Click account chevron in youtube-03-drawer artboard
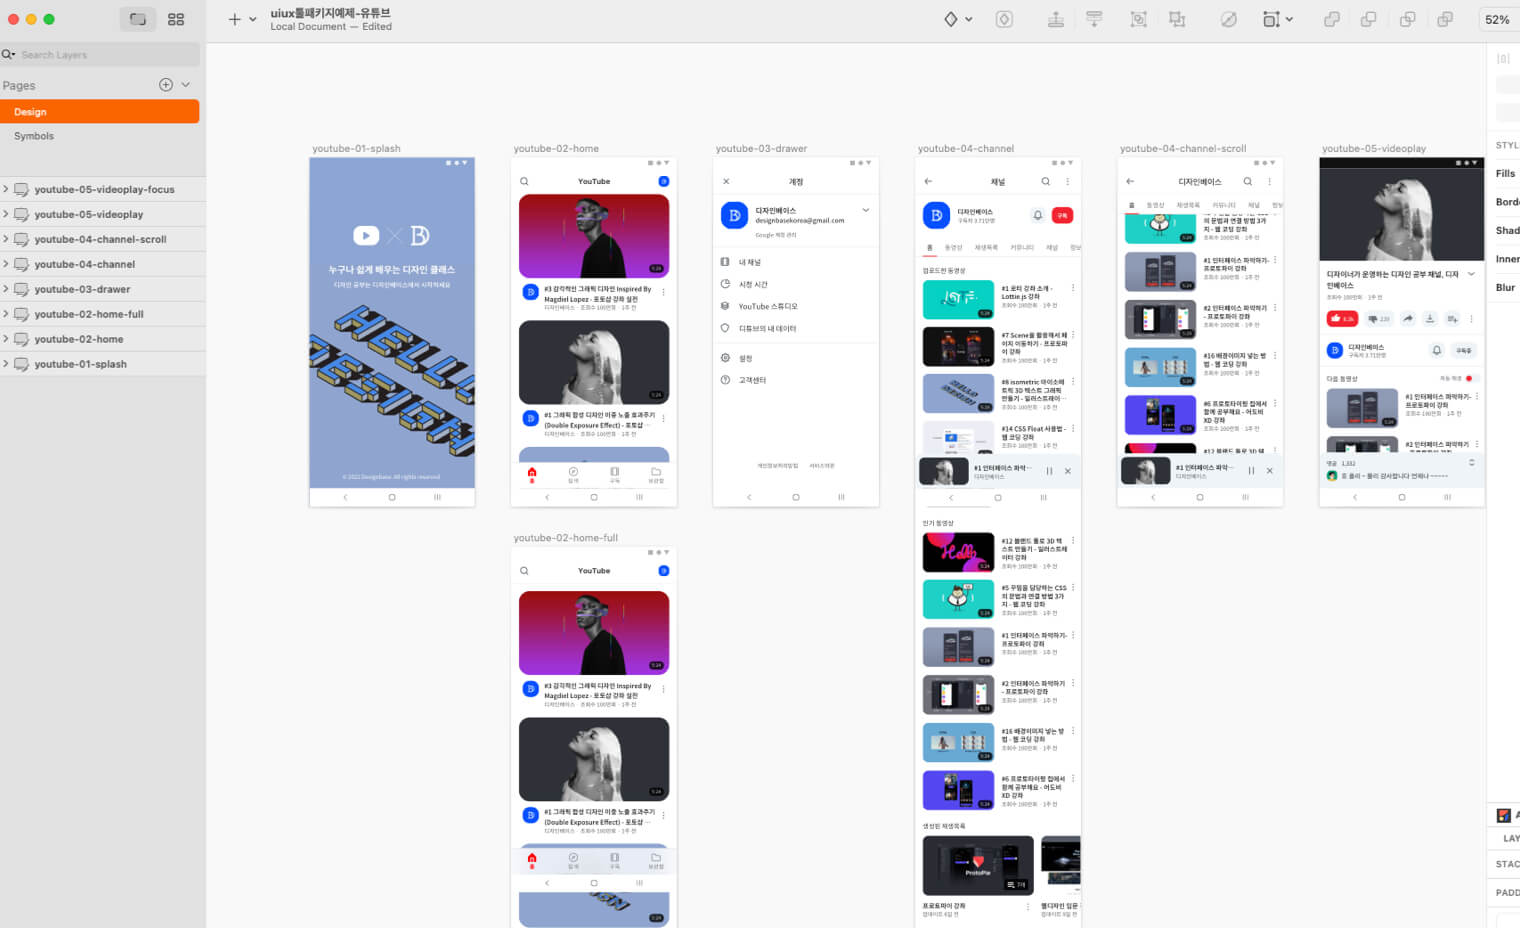 866,210
